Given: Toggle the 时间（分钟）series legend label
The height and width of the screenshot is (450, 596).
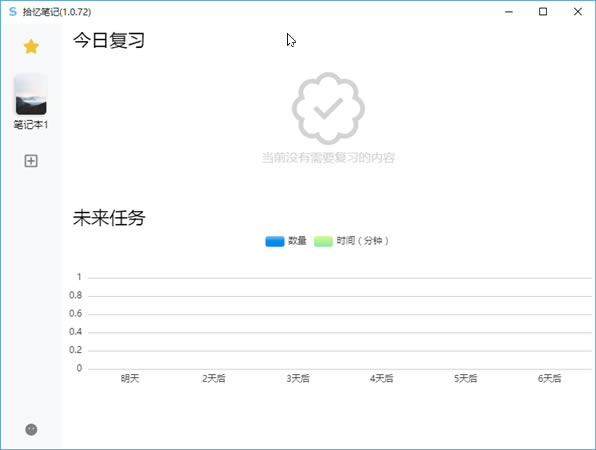Looking at the screenshot, I should [x=363, y=241].
